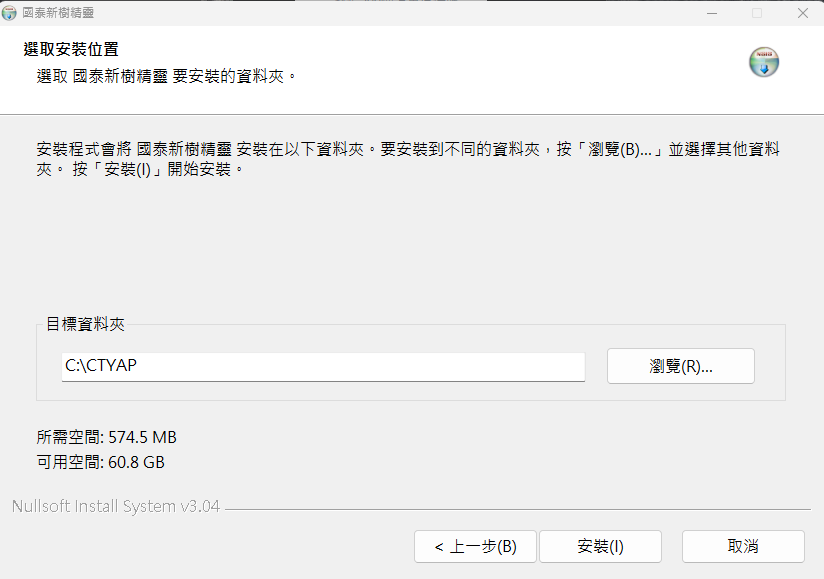
Task: Click the 所需空間: 574.5 MB text
Action: tap(107, 437)
